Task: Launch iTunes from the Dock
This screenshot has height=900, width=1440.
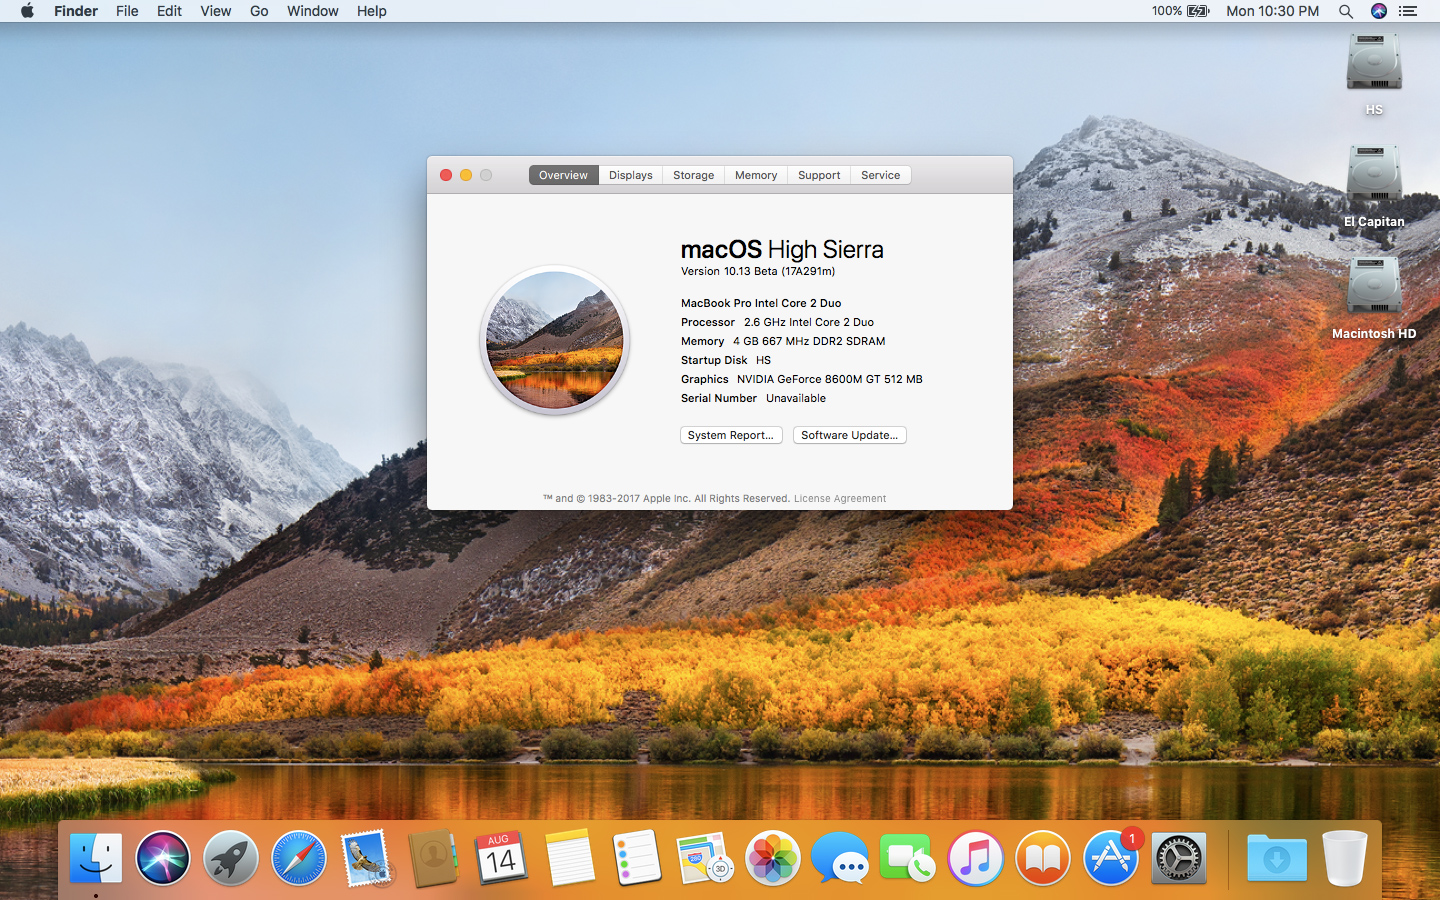Action: 975,858
